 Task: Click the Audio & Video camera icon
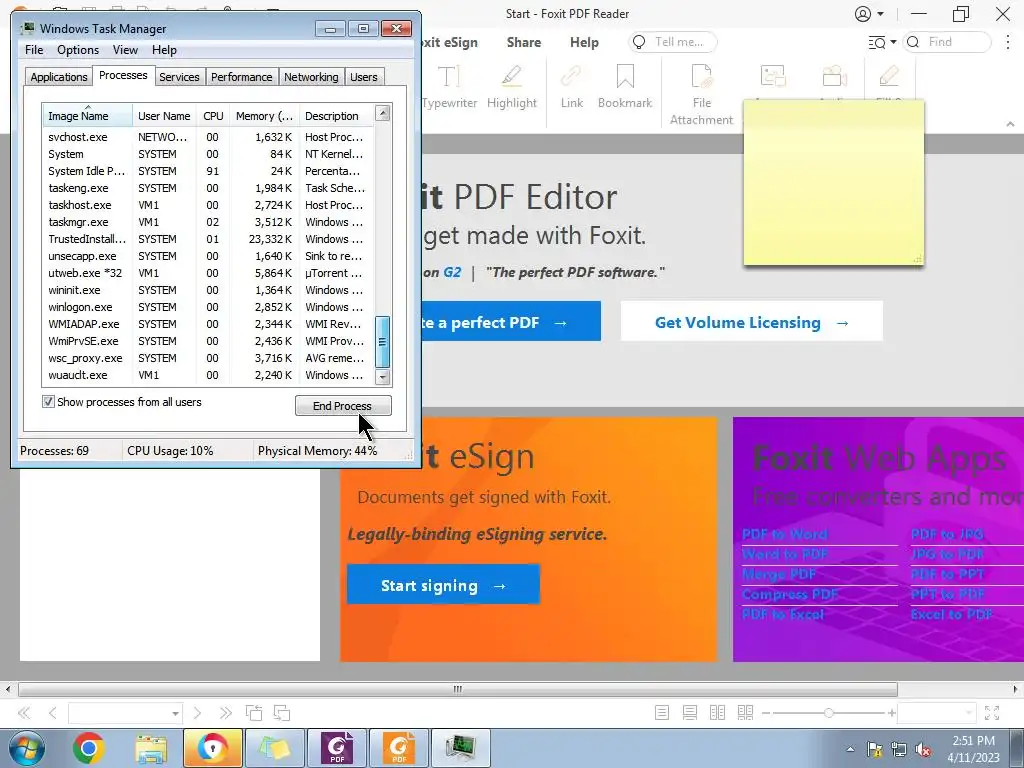(835, 76)
